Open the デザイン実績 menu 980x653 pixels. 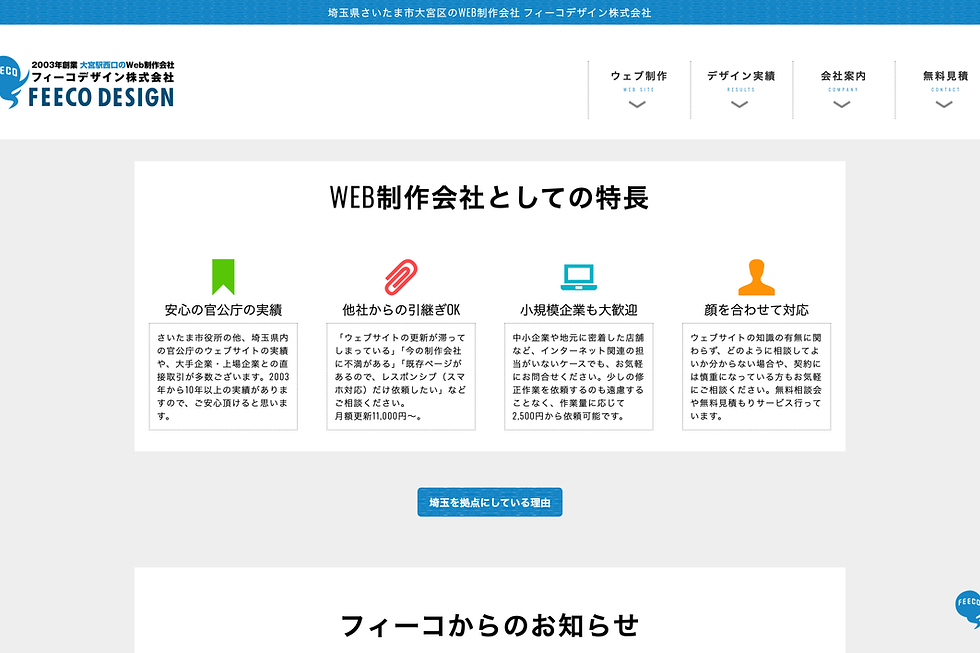pyautogui.click(x=741, y=89)
